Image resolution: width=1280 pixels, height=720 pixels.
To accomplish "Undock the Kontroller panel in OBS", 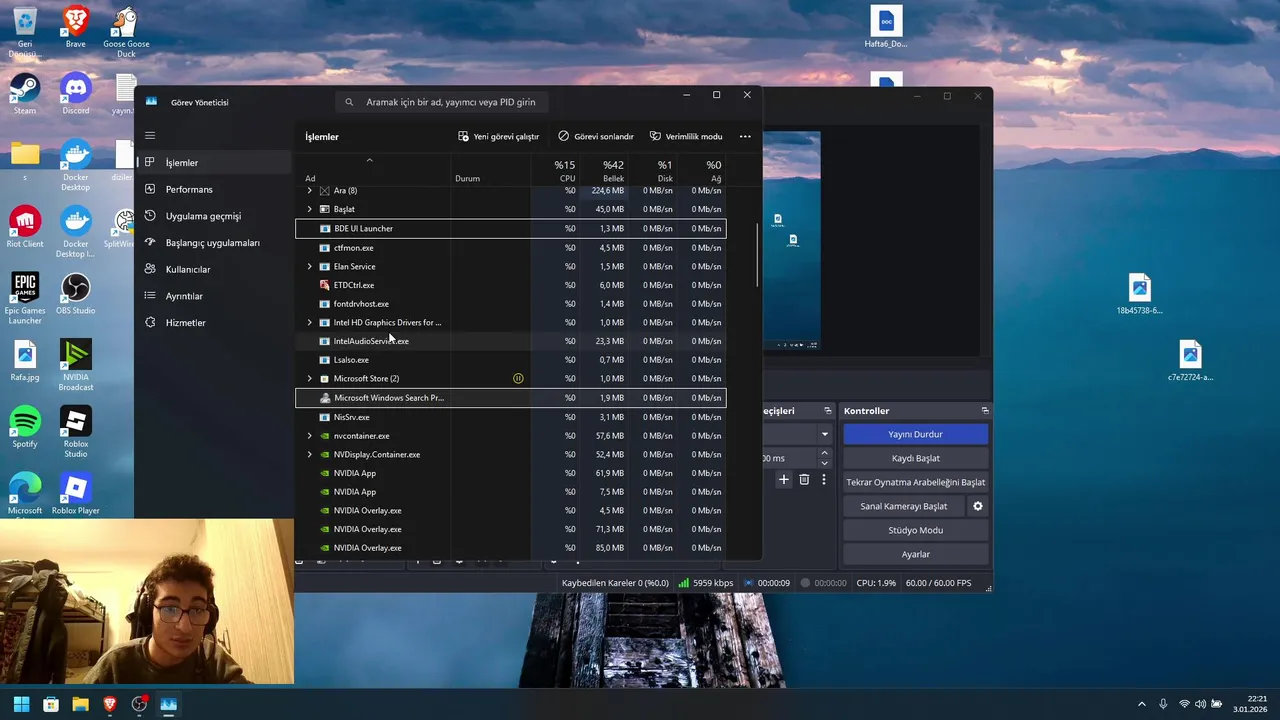I will coord(985,411).
